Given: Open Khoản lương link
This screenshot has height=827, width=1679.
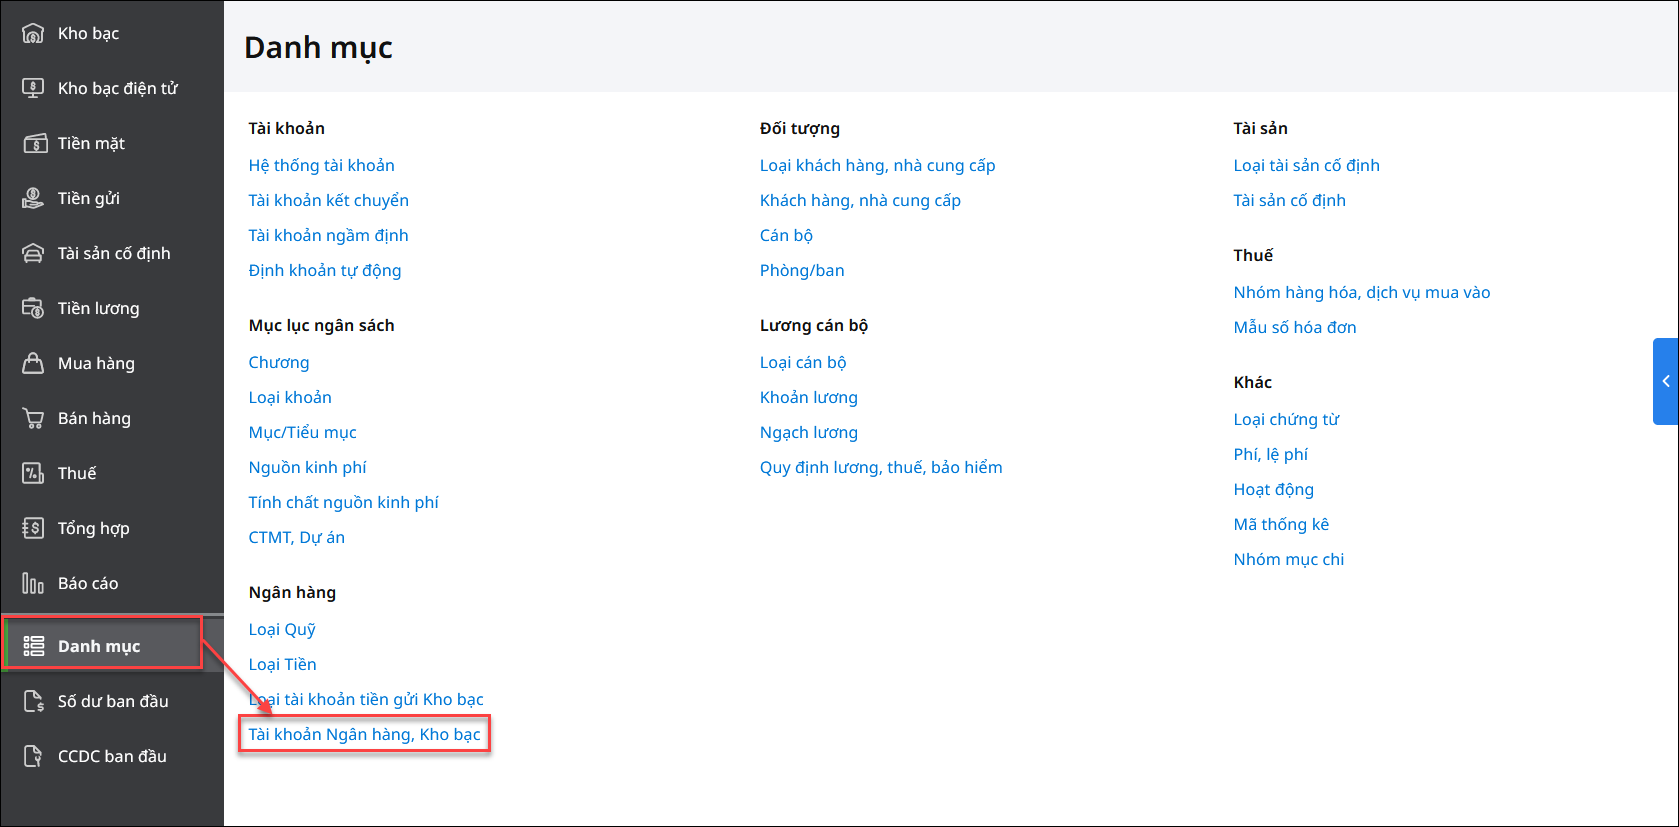Looking at the screenshot, I should [808, 397].
